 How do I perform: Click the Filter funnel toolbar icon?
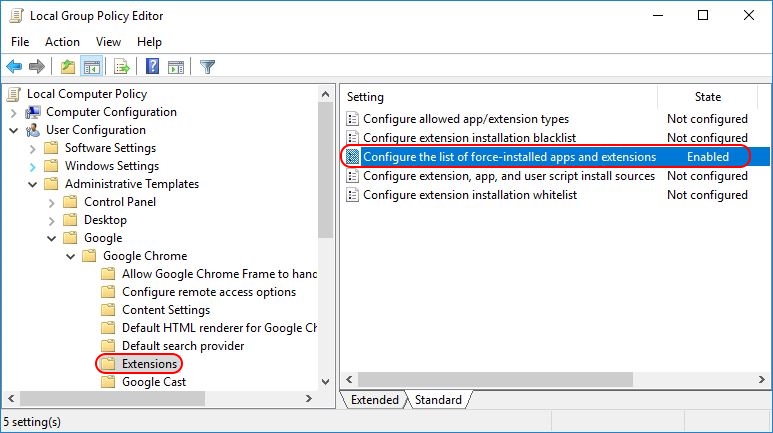[x=208, y=66]
